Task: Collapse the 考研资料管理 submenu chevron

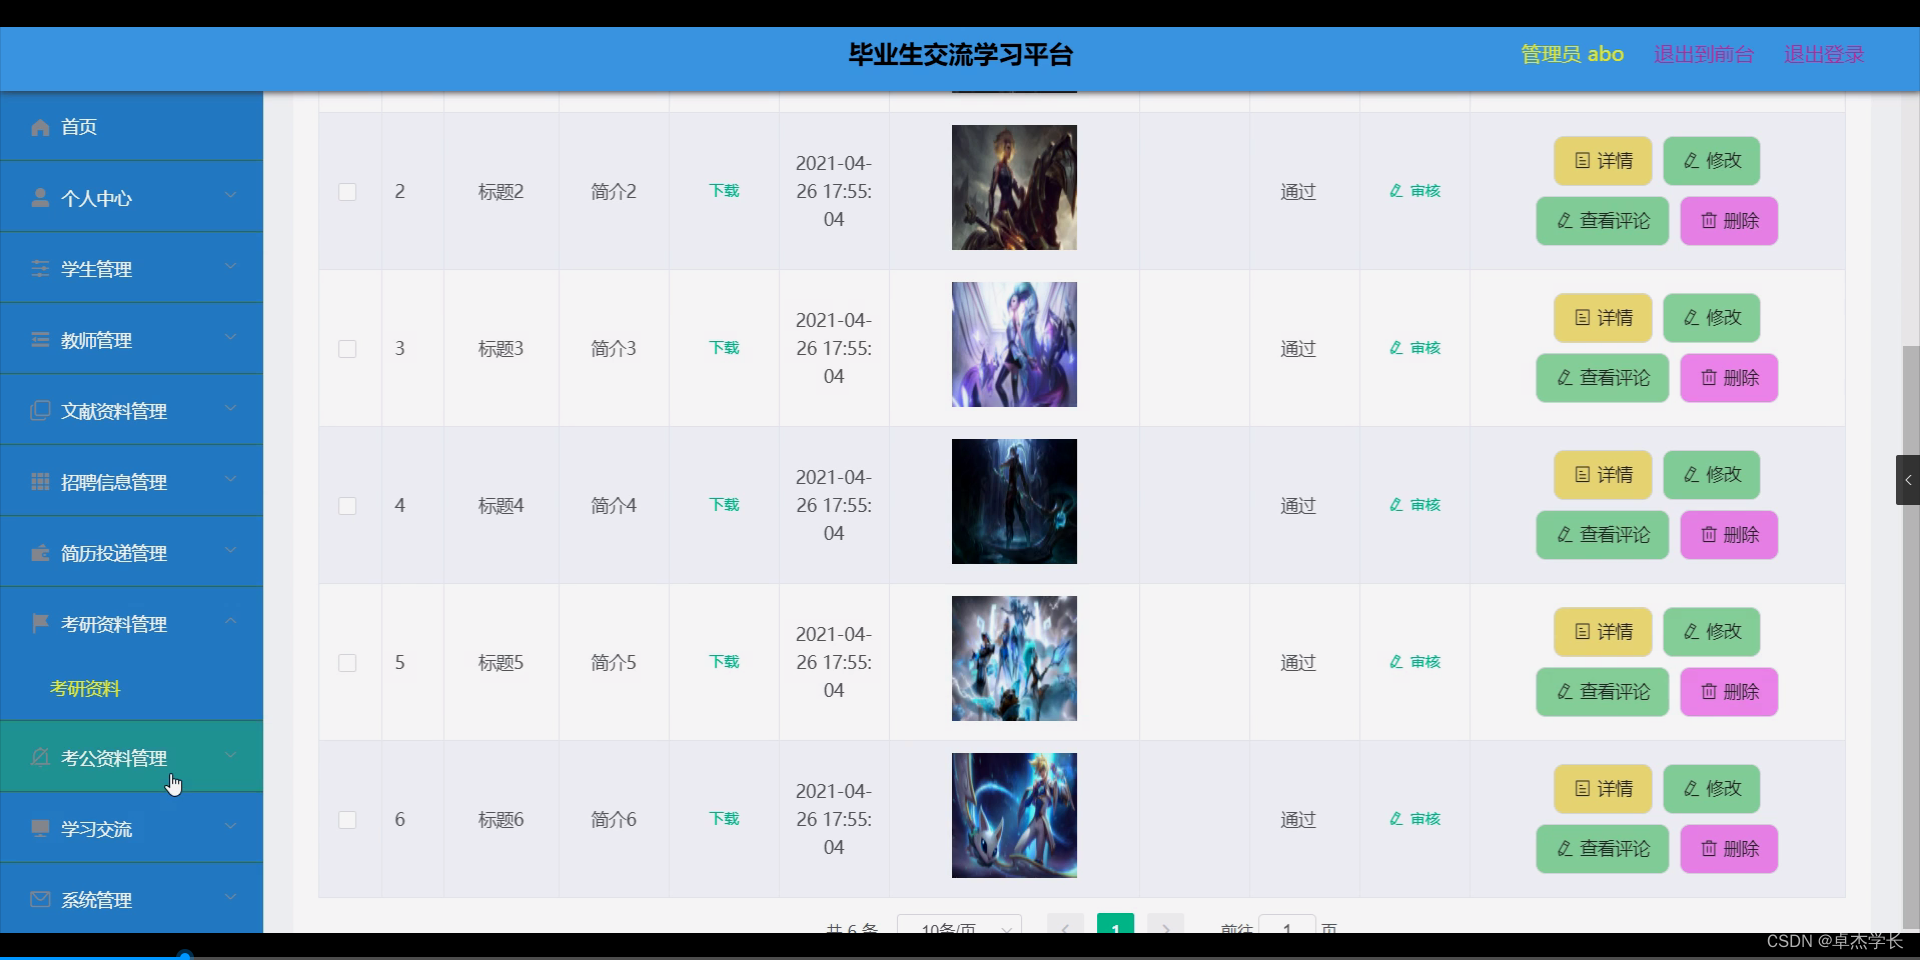Action: (231, 622)
